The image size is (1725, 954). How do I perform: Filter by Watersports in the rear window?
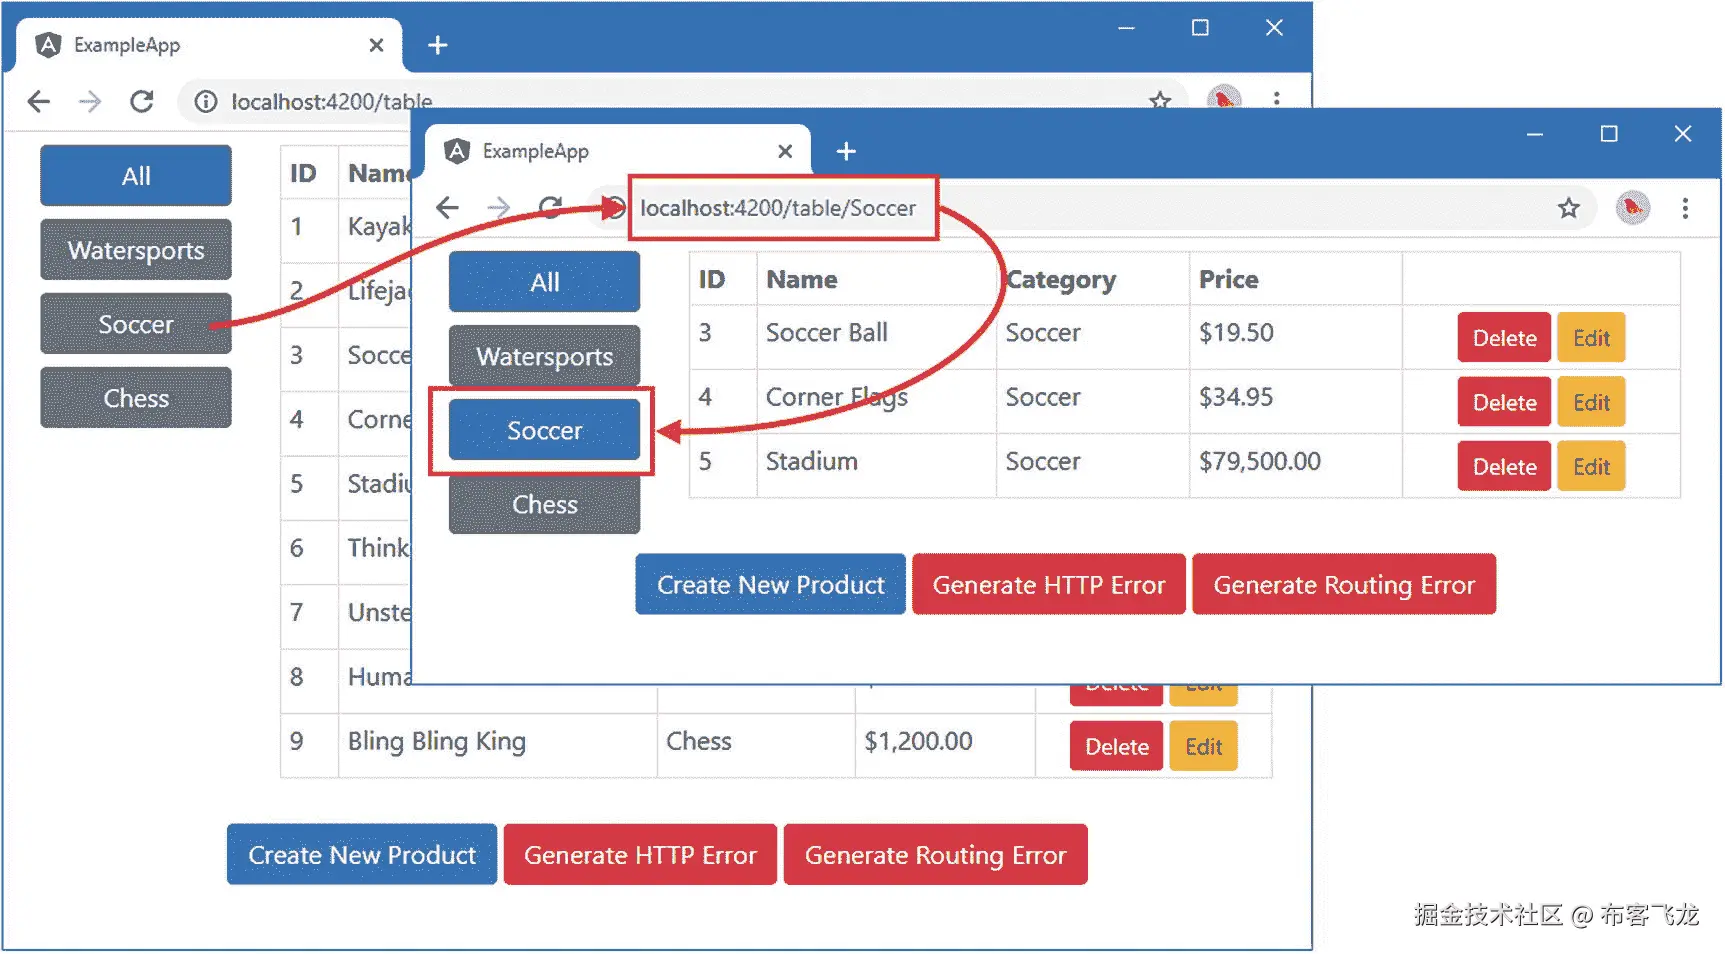coord(136,250)
